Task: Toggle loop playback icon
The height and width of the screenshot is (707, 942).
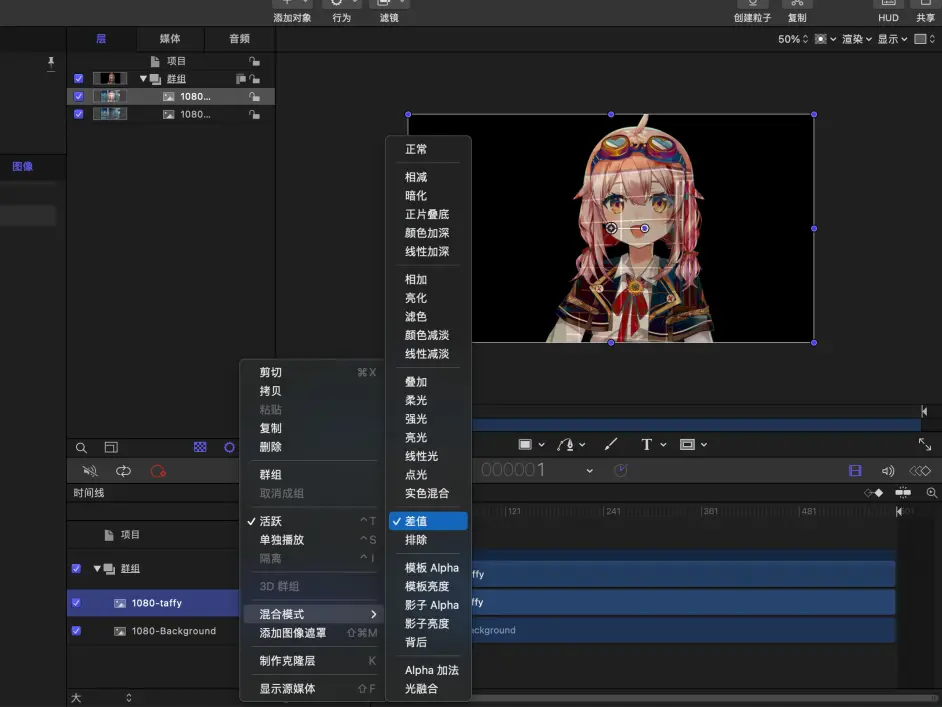Action: pyautogui.click(x=123, y=471)
